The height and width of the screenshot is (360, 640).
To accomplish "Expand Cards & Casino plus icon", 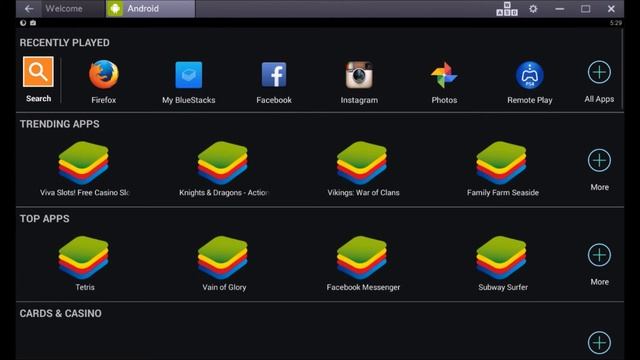I will coord(599,342).
